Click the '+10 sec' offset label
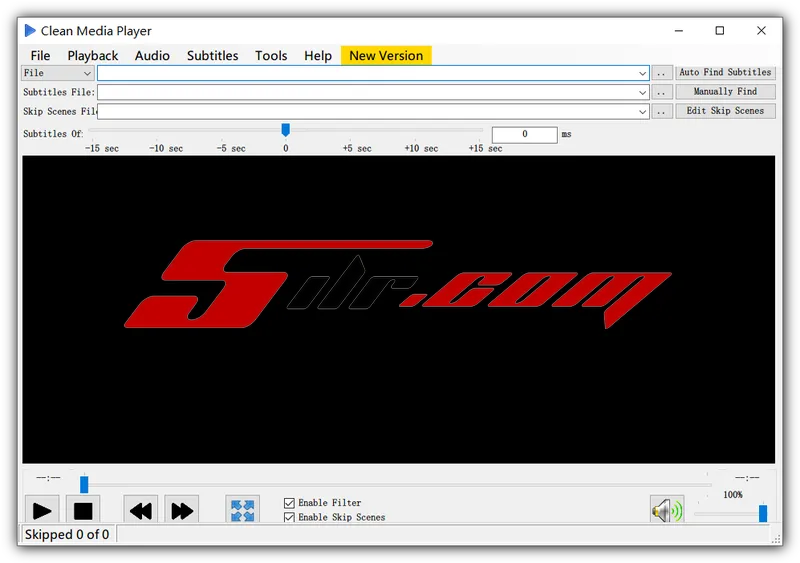 421,149
